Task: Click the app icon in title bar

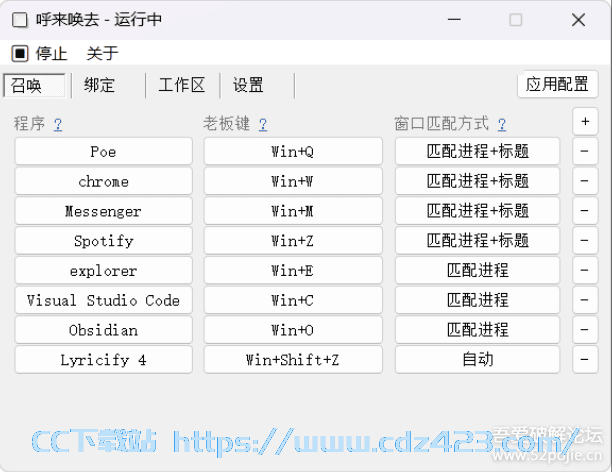Action: click(20, 20)
